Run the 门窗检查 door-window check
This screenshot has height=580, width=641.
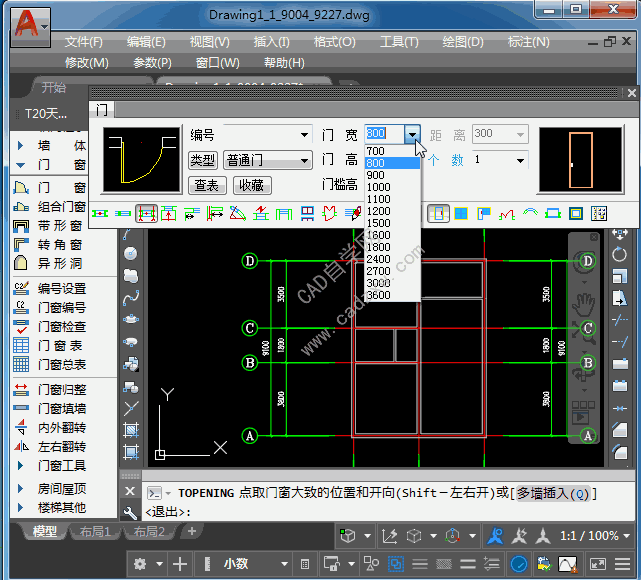(x=62, y=327)
